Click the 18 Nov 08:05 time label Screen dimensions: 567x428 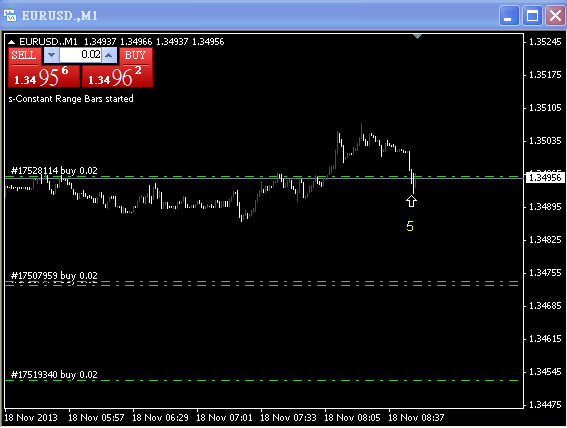pos(353,418)
